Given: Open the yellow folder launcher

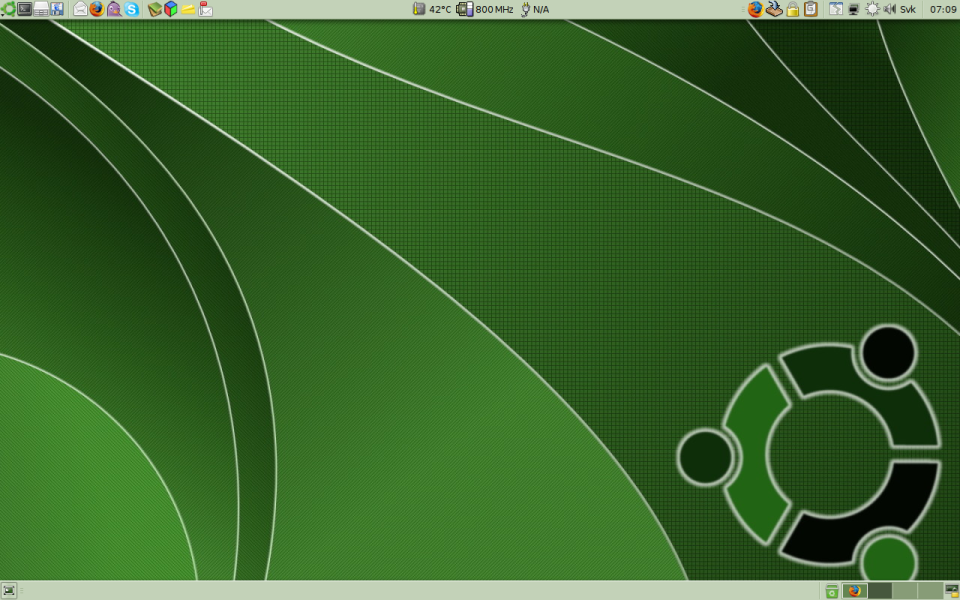Looking at the screenshot, I should click(188, 9).
